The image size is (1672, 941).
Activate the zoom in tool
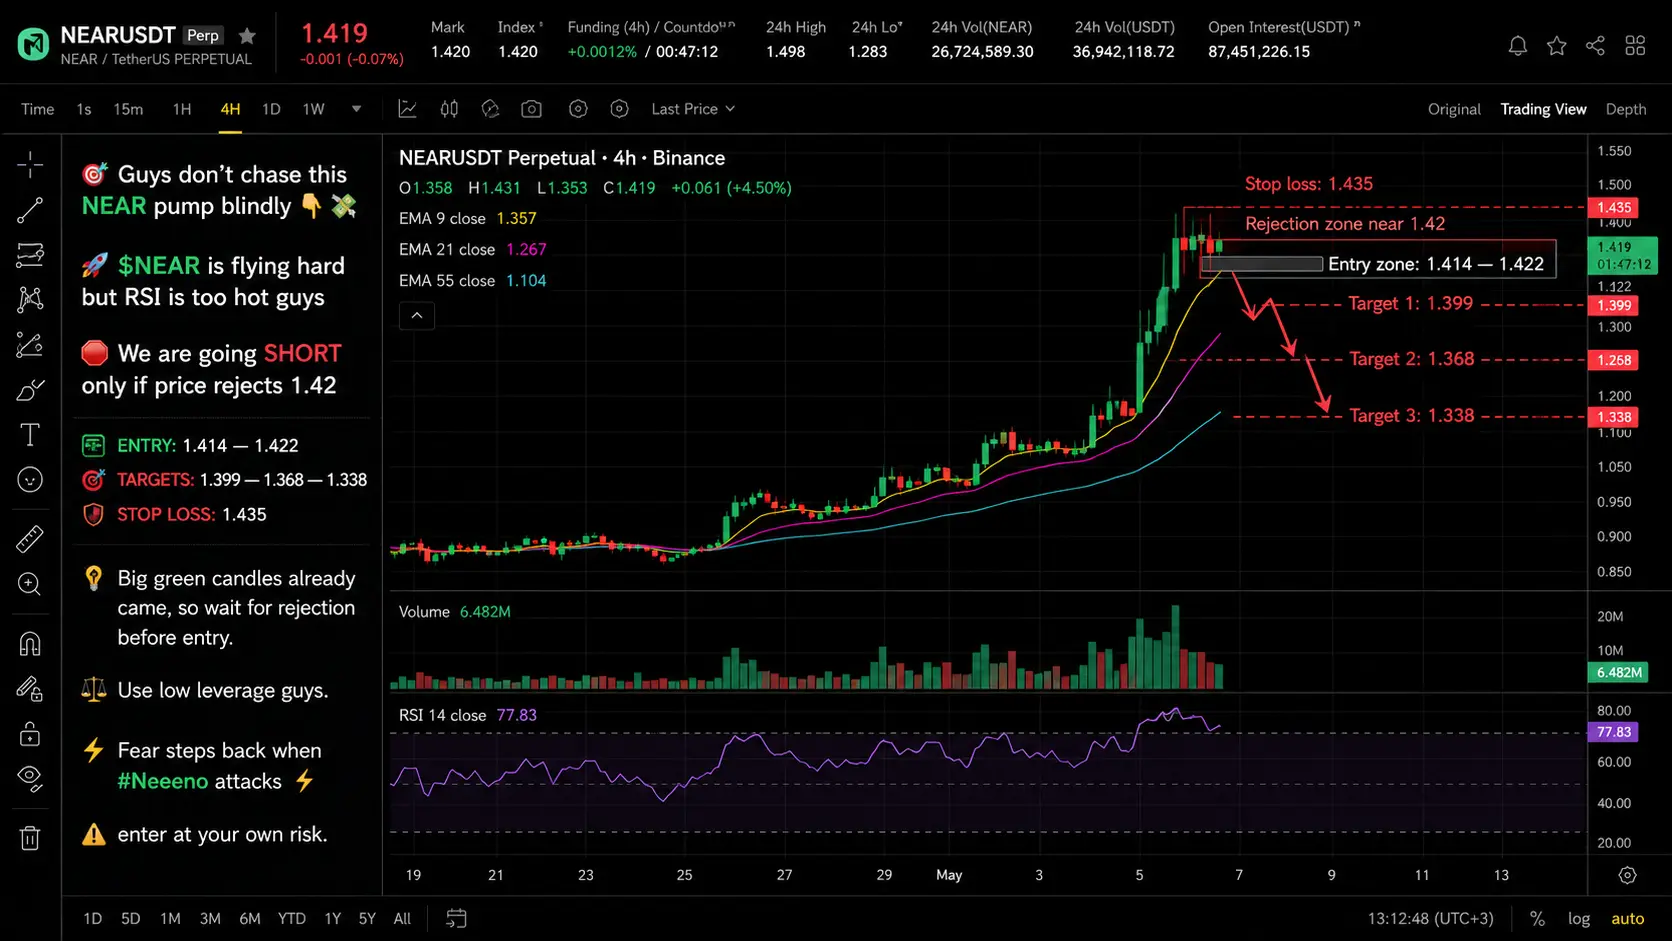[30, 584]
